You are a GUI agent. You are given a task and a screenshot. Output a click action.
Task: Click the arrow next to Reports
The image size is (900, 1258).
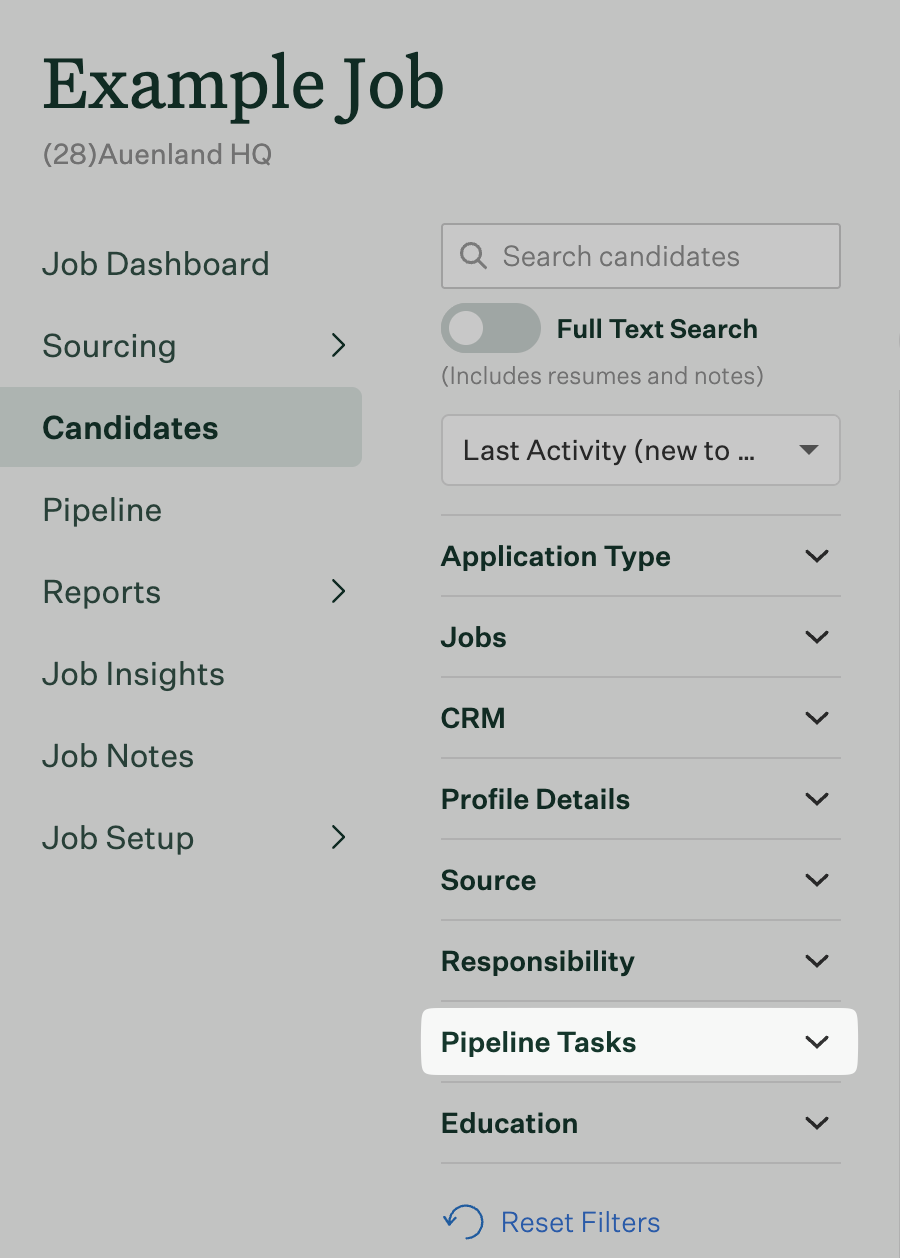click(x=339, y=592)
